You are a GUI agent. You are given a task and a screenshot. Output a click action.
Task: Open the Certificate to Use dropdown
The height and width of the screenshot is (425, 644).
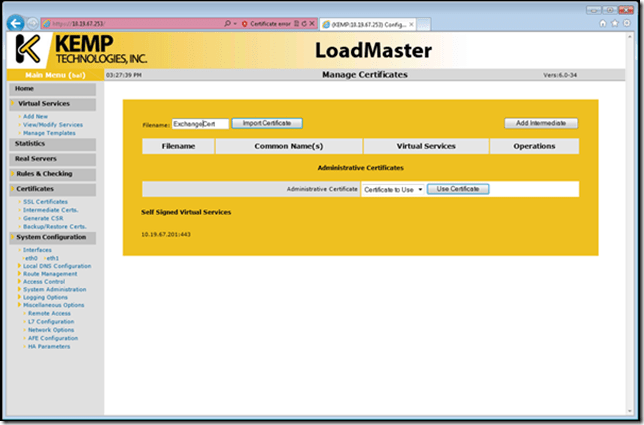coord(393,189)
